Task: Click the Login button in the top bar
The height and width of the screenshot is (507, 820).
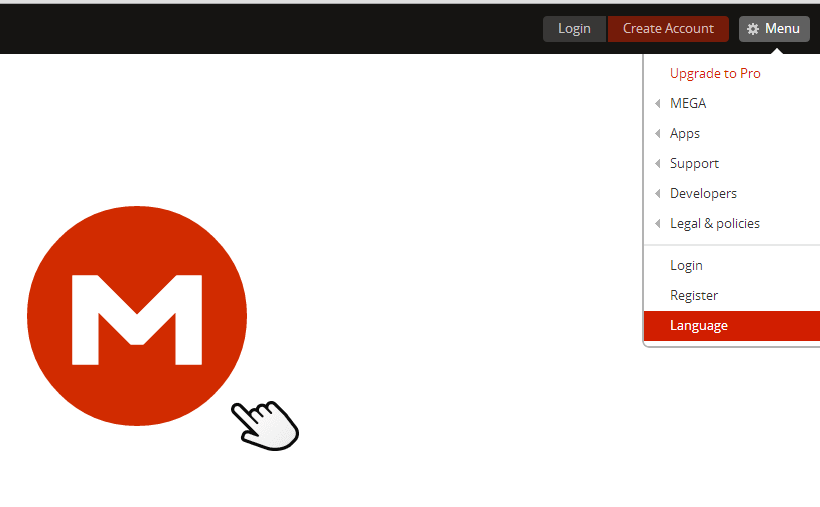Action: pyautogui.click(x=574, y=29)
